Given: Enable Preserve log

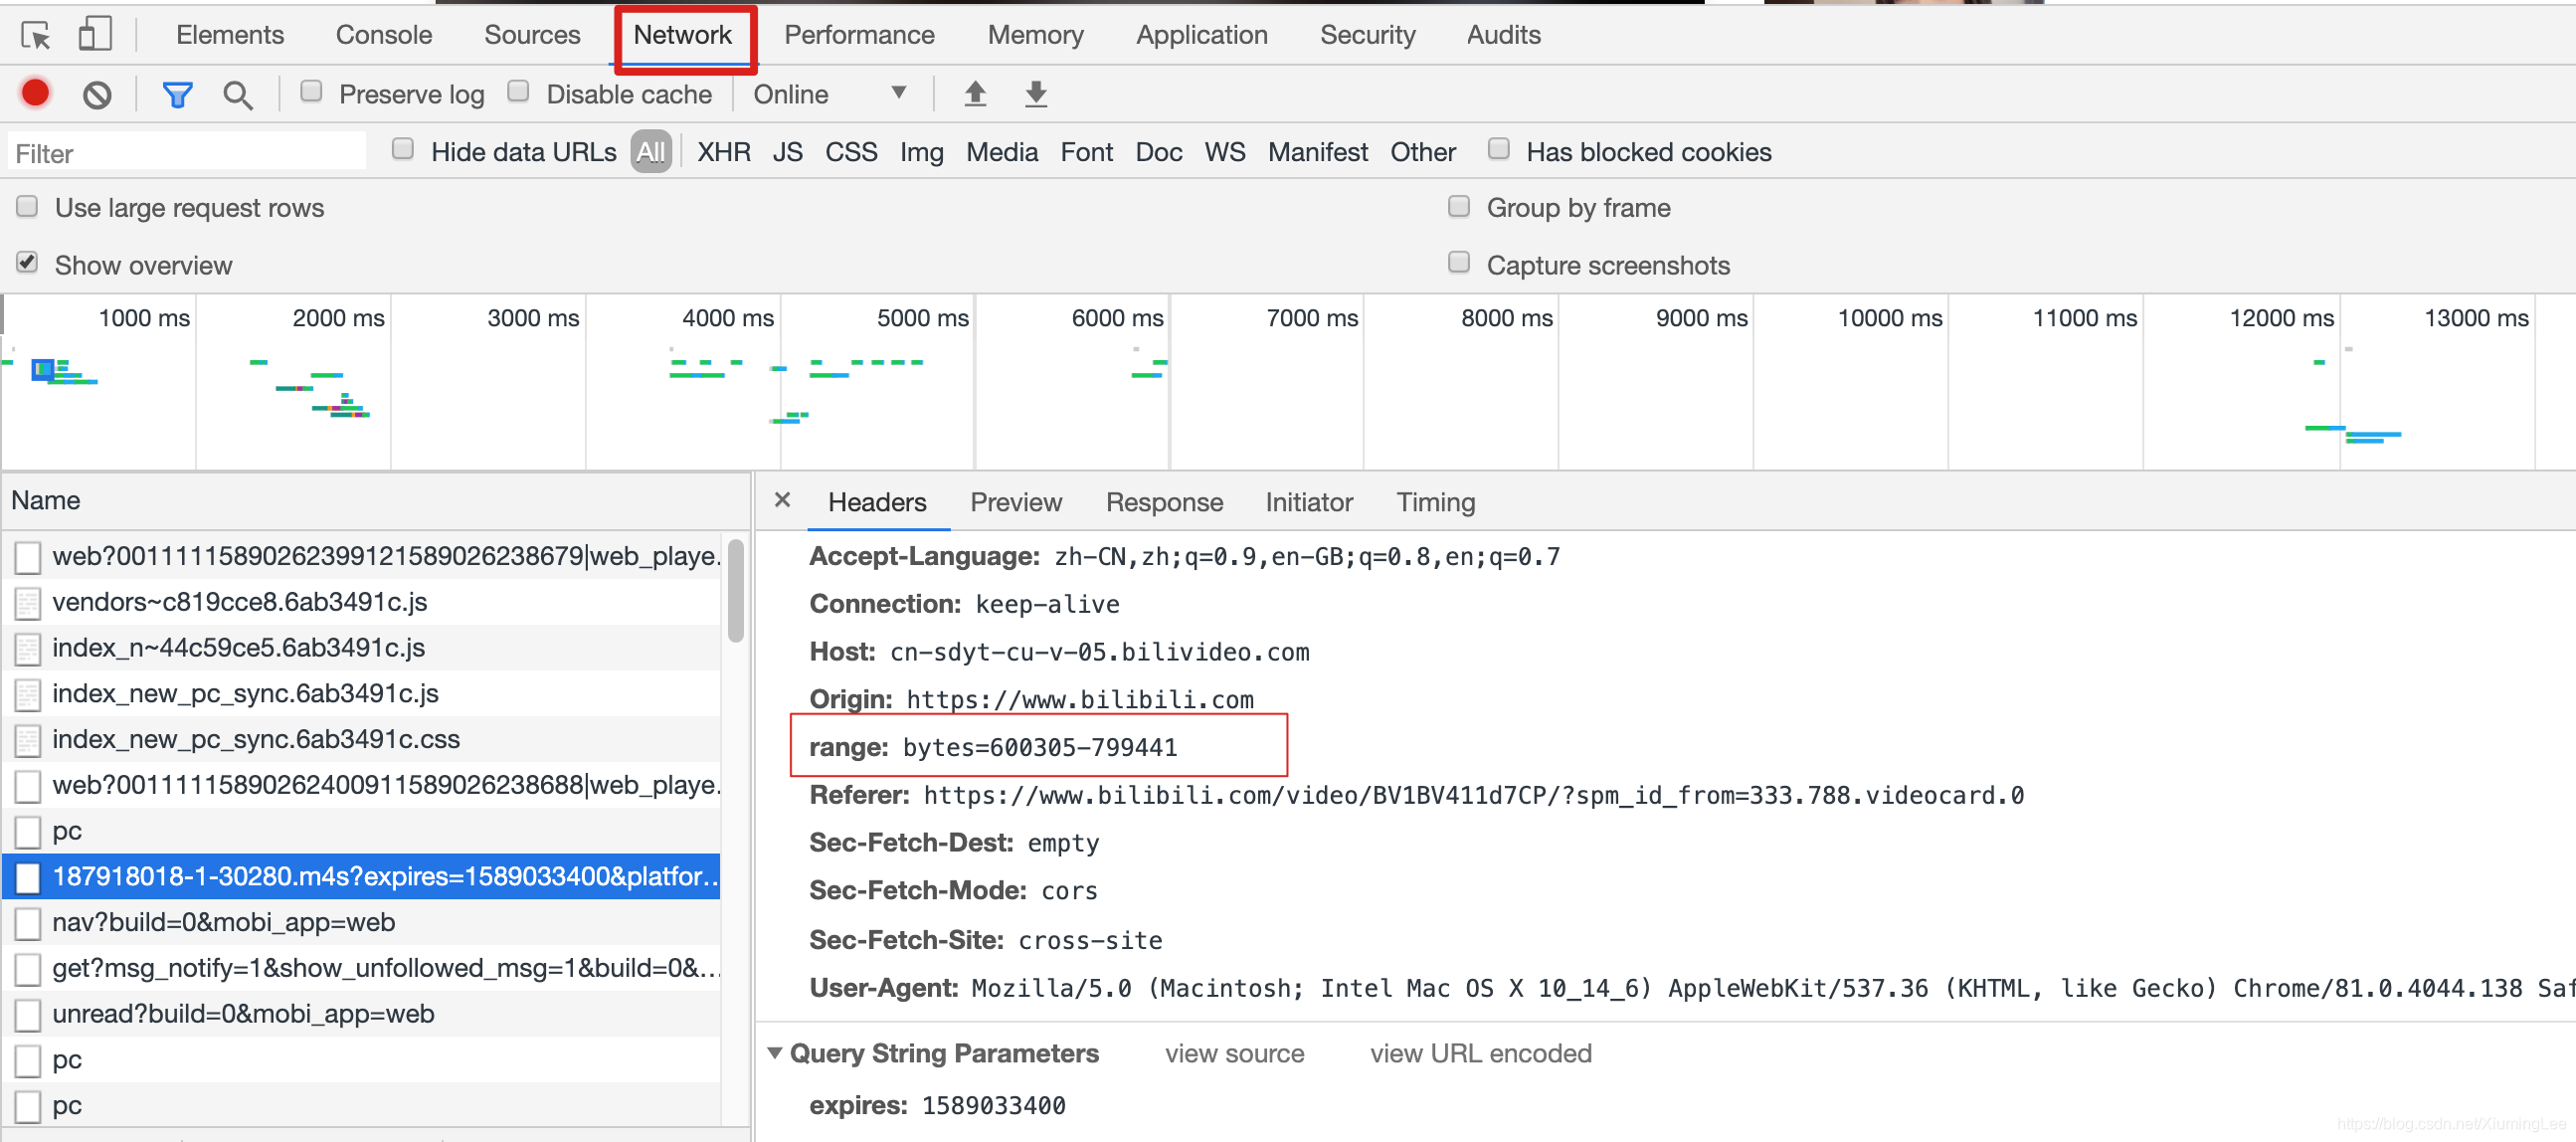Looking at the screenshot, I should pyautogui.click(x=311, y=91).
